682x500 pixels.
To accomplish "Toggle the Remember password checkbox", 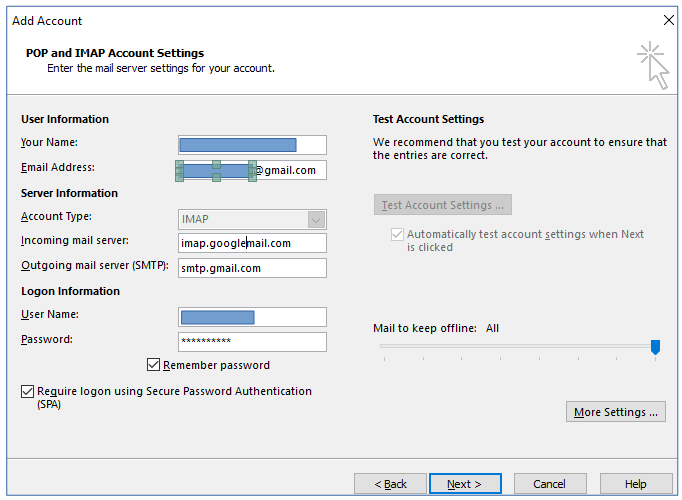I will click(154, 365).
